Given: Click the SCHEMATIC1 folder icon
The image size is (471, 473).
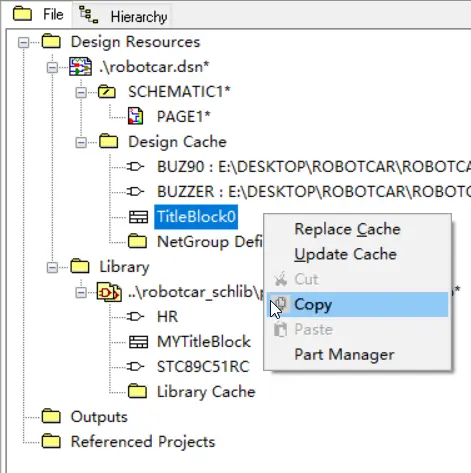Looking at the screenshot, I should point(107,92).
